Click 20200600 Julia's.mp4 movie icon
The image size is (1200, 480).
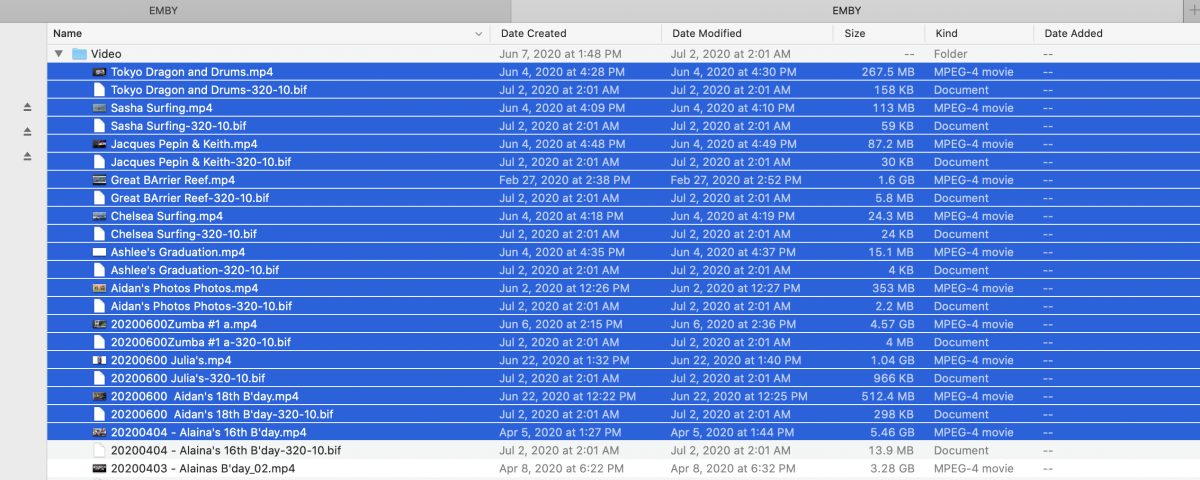(99, 360)
